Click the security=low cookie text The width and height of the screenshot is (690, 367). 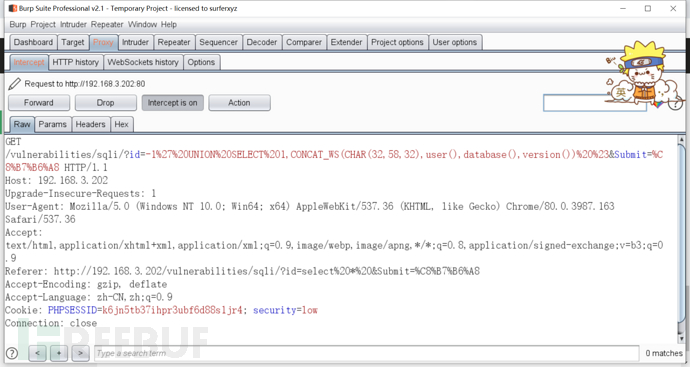pyautogui.click(x=285, y=310)
